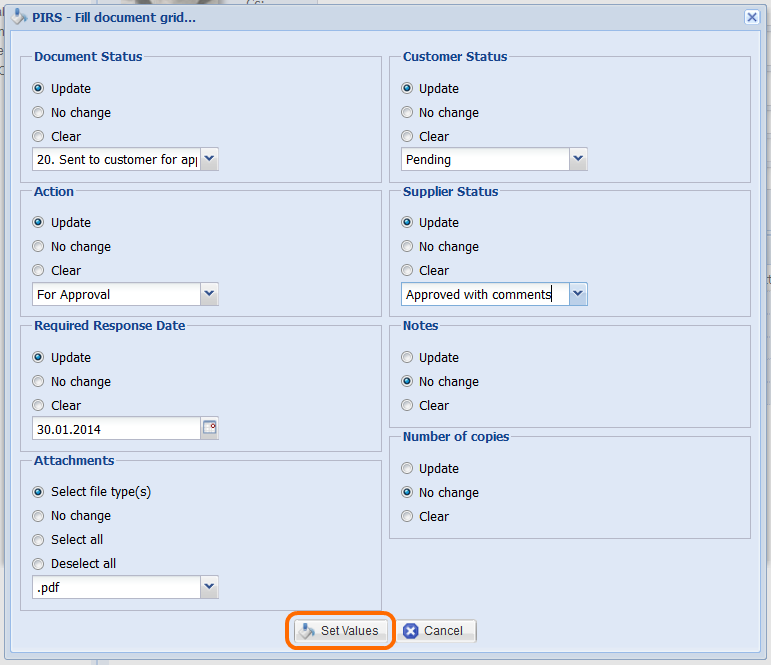Open the Action dropdown list
The image size is (771, 665).
(209, 294)
